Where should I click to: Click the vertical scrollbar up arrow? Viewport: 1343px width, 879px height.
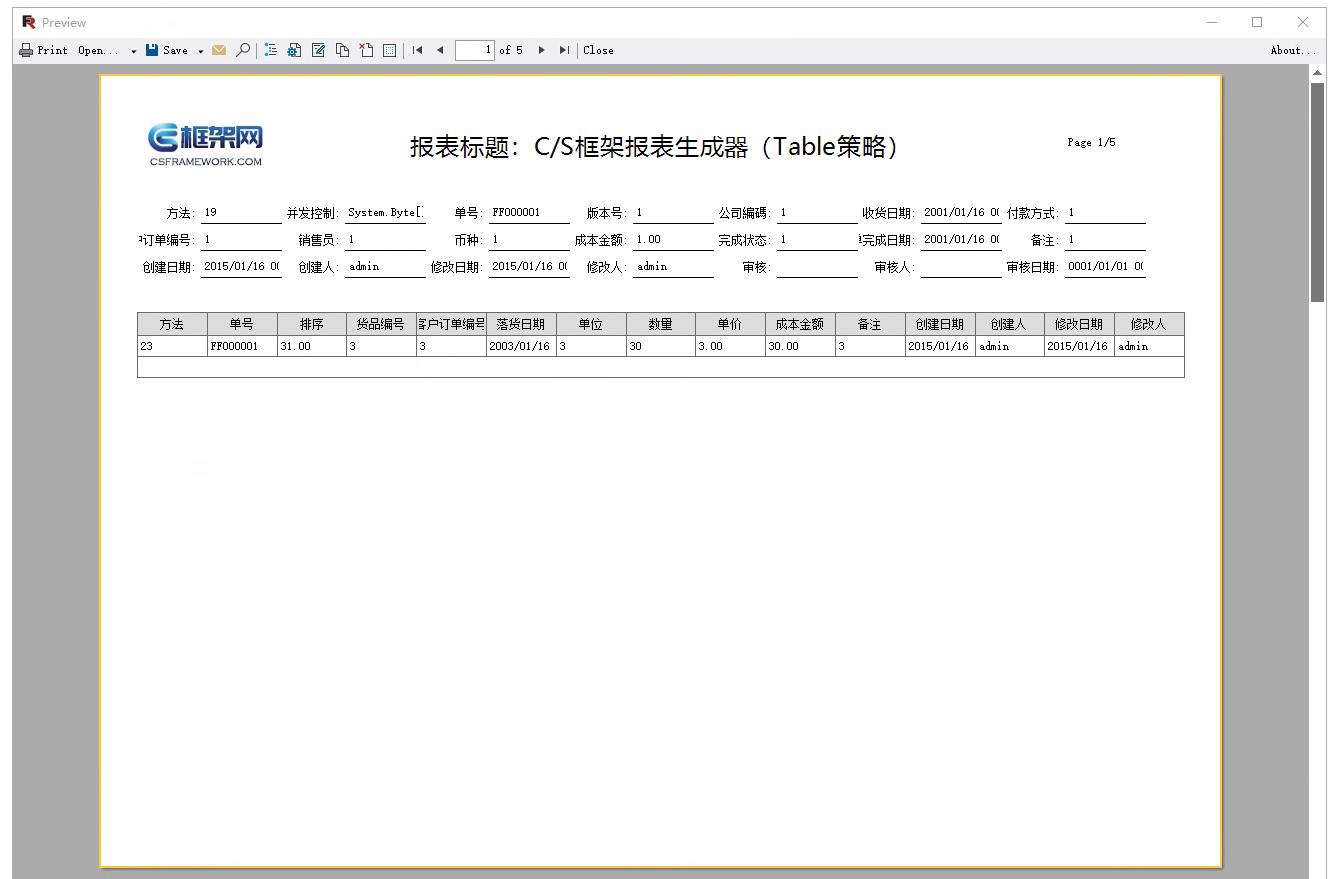click(1318, 72)
